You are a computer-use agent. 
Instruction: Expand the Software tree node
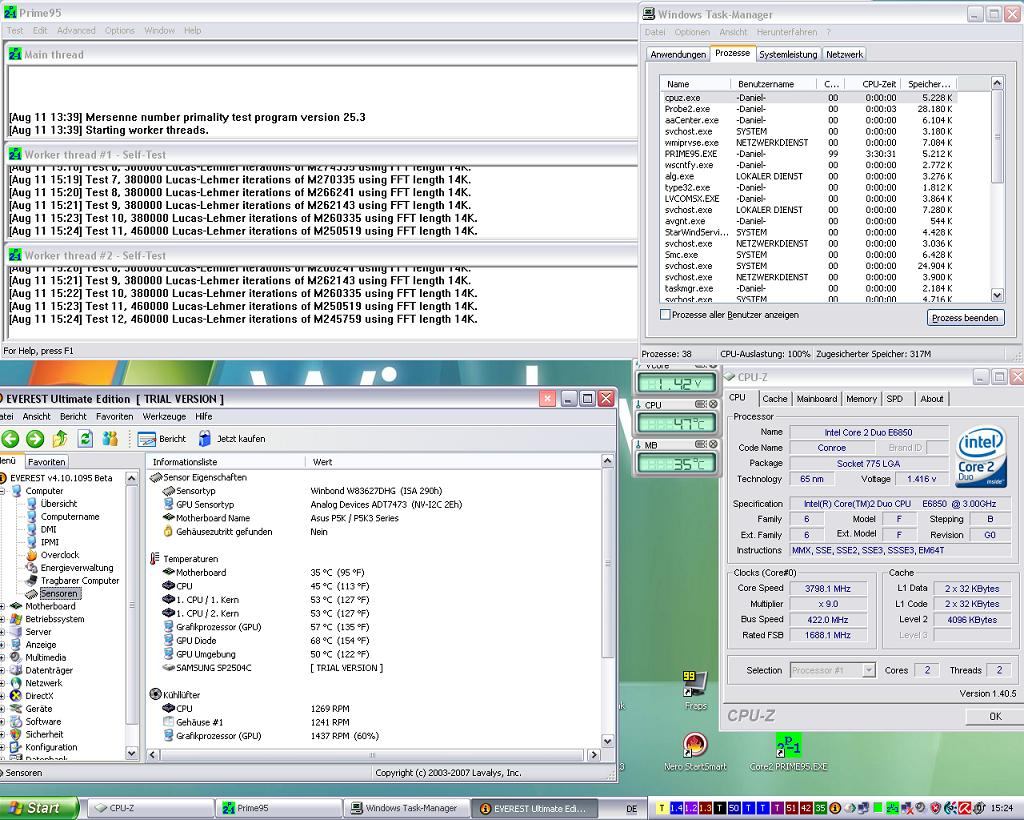pos(3,722)
